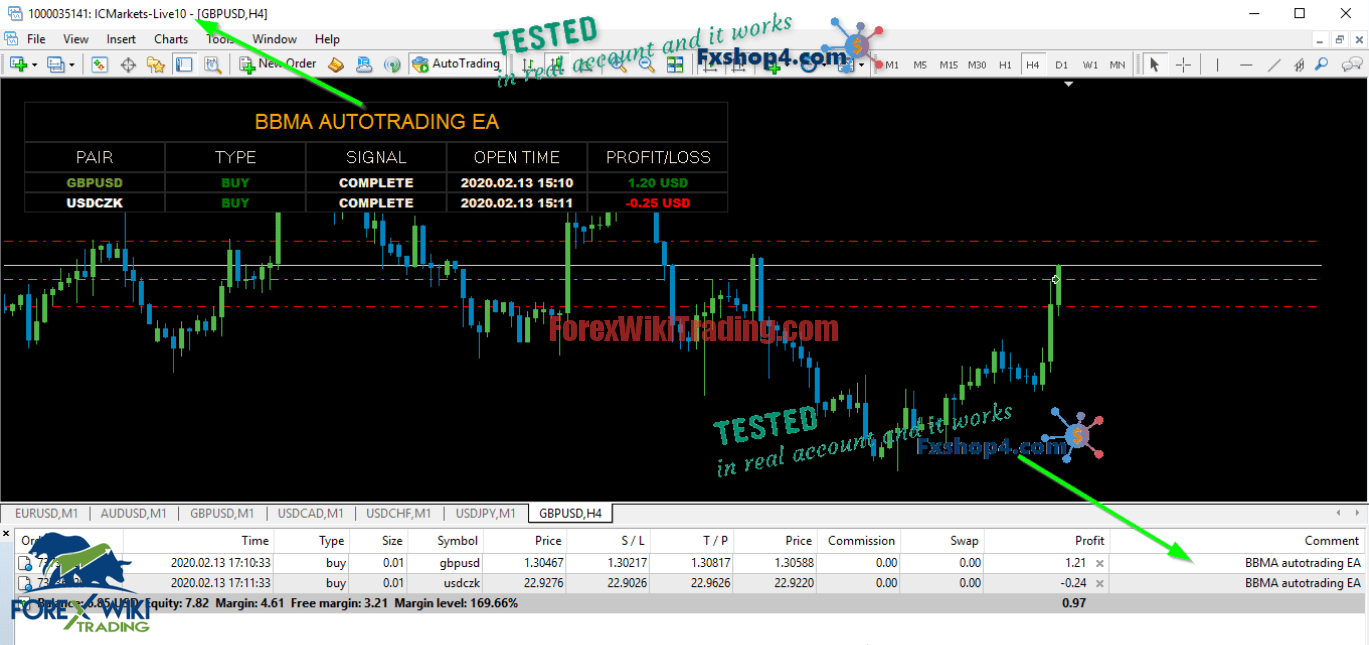Screen dimensions: 1369x645
Task: Expand the Profiles dropdown arrow
Action: [71, 64]
